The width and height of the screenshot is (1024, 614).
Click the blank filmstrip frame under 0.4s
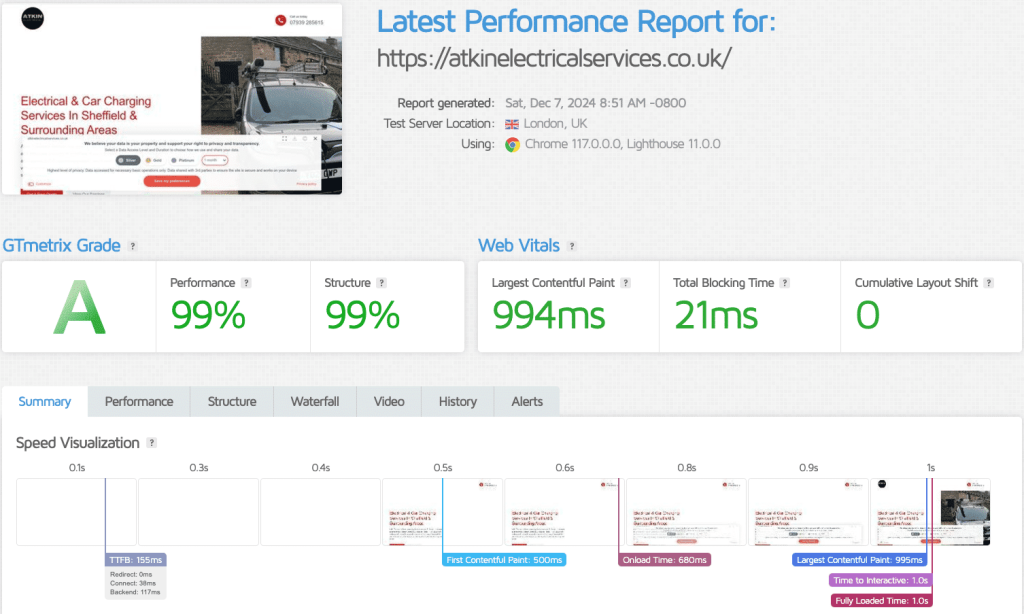(321, 512)
